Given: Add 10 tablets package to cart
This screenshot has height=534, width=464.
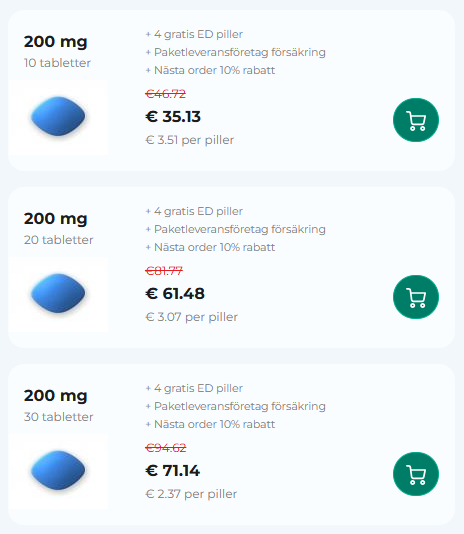Looking at the screenshot, I should [416, 120].
